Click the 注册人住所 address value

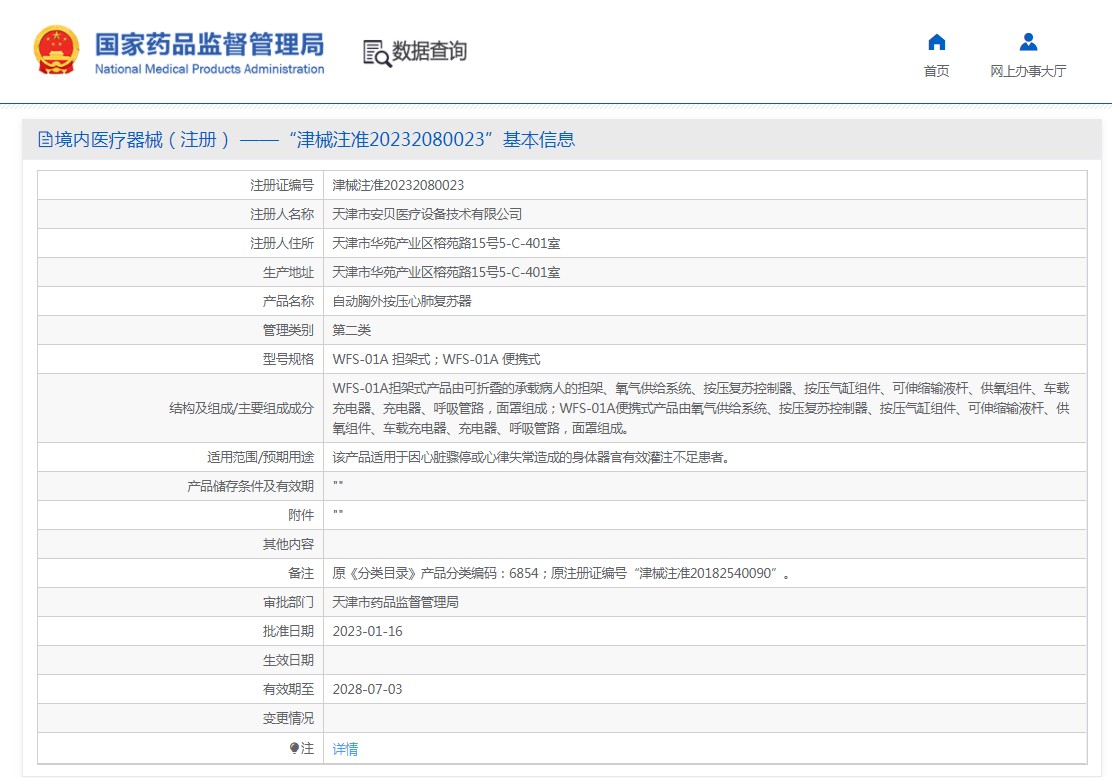(446, 243)
